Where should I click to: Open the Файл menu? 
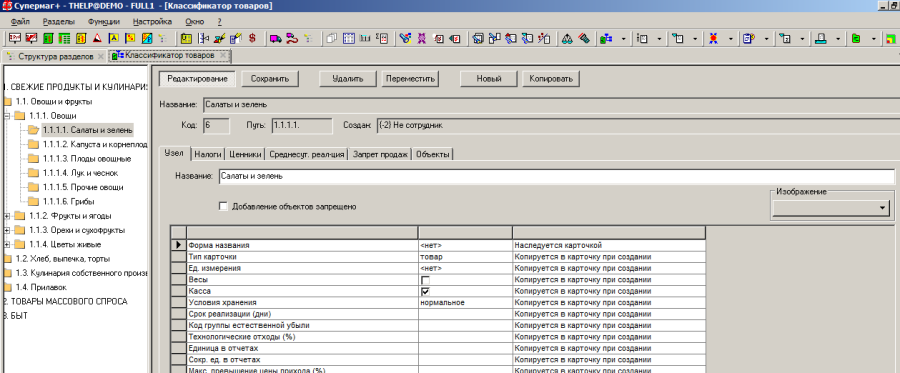(20, 21)
